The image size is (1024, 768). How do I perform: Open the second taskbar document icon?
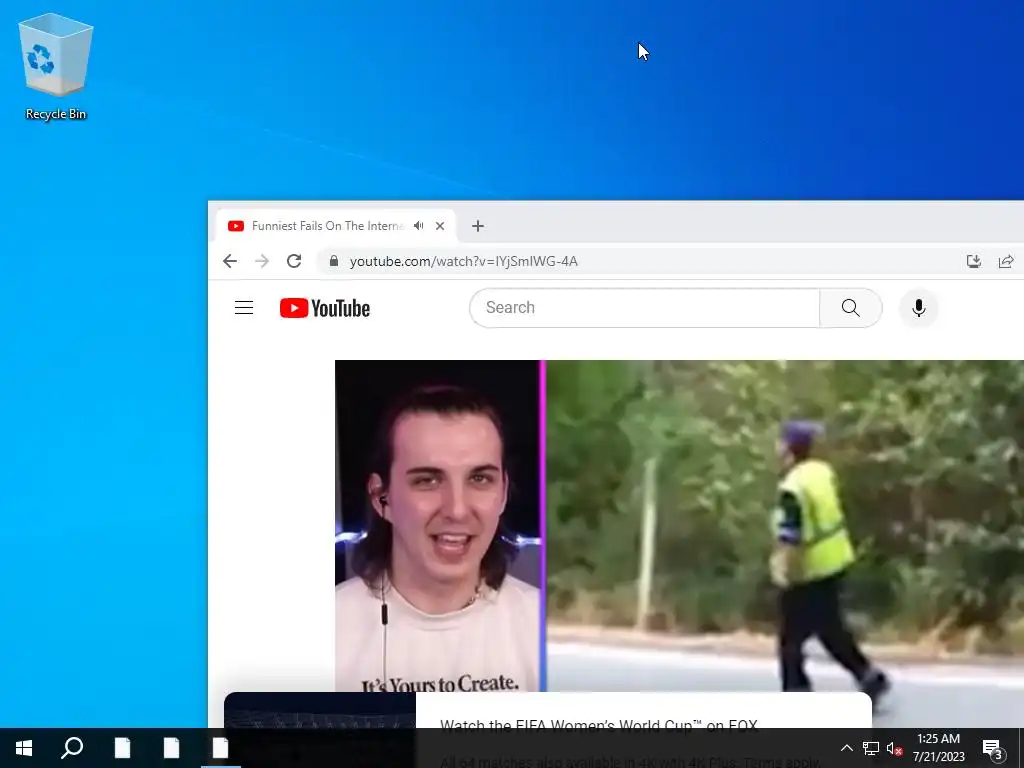[171, 748]
